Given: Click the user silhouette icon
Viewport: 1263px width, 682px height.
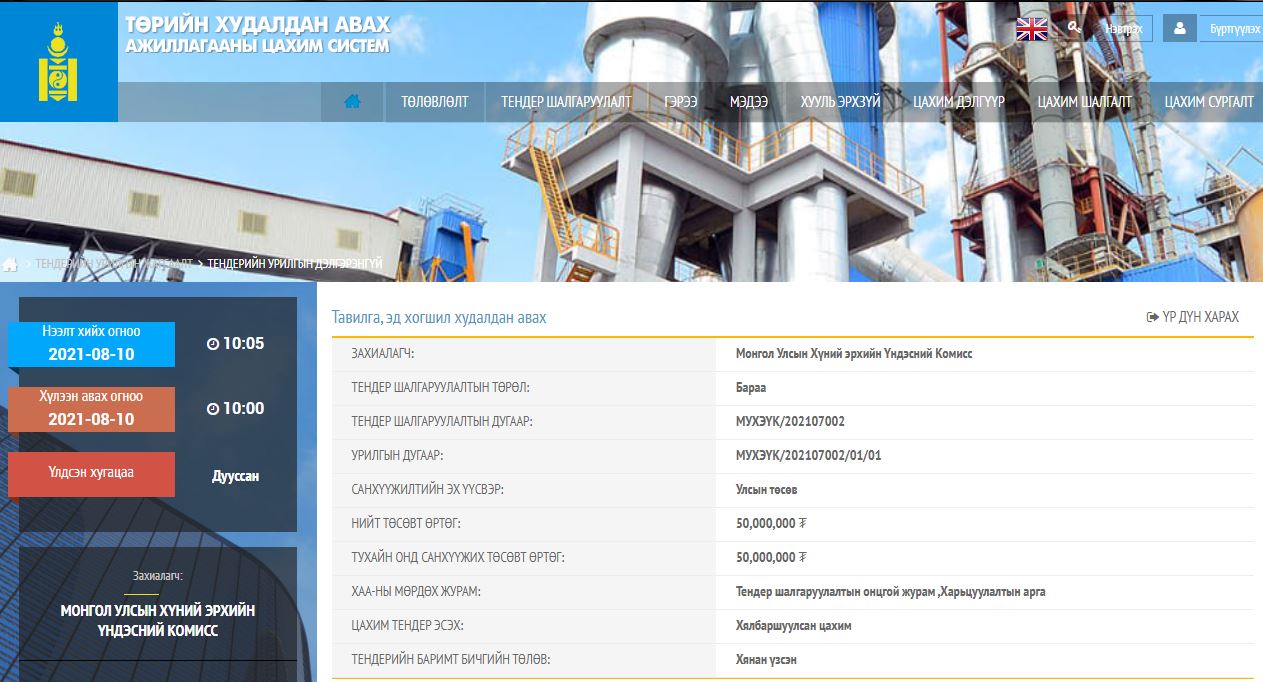Looking at the screenshot, I should tap(1179, 28).
